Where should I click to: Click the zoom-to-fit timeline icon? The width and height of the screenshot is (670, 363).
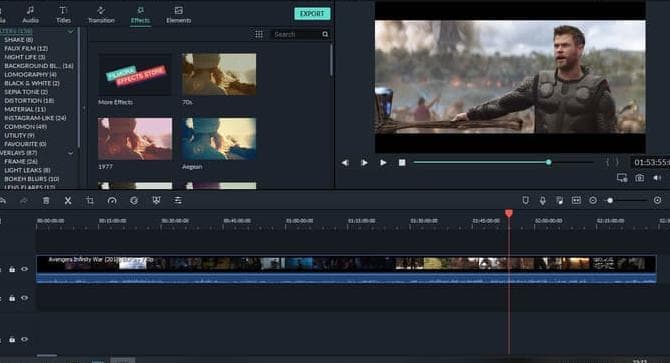(x=576, y=200)
